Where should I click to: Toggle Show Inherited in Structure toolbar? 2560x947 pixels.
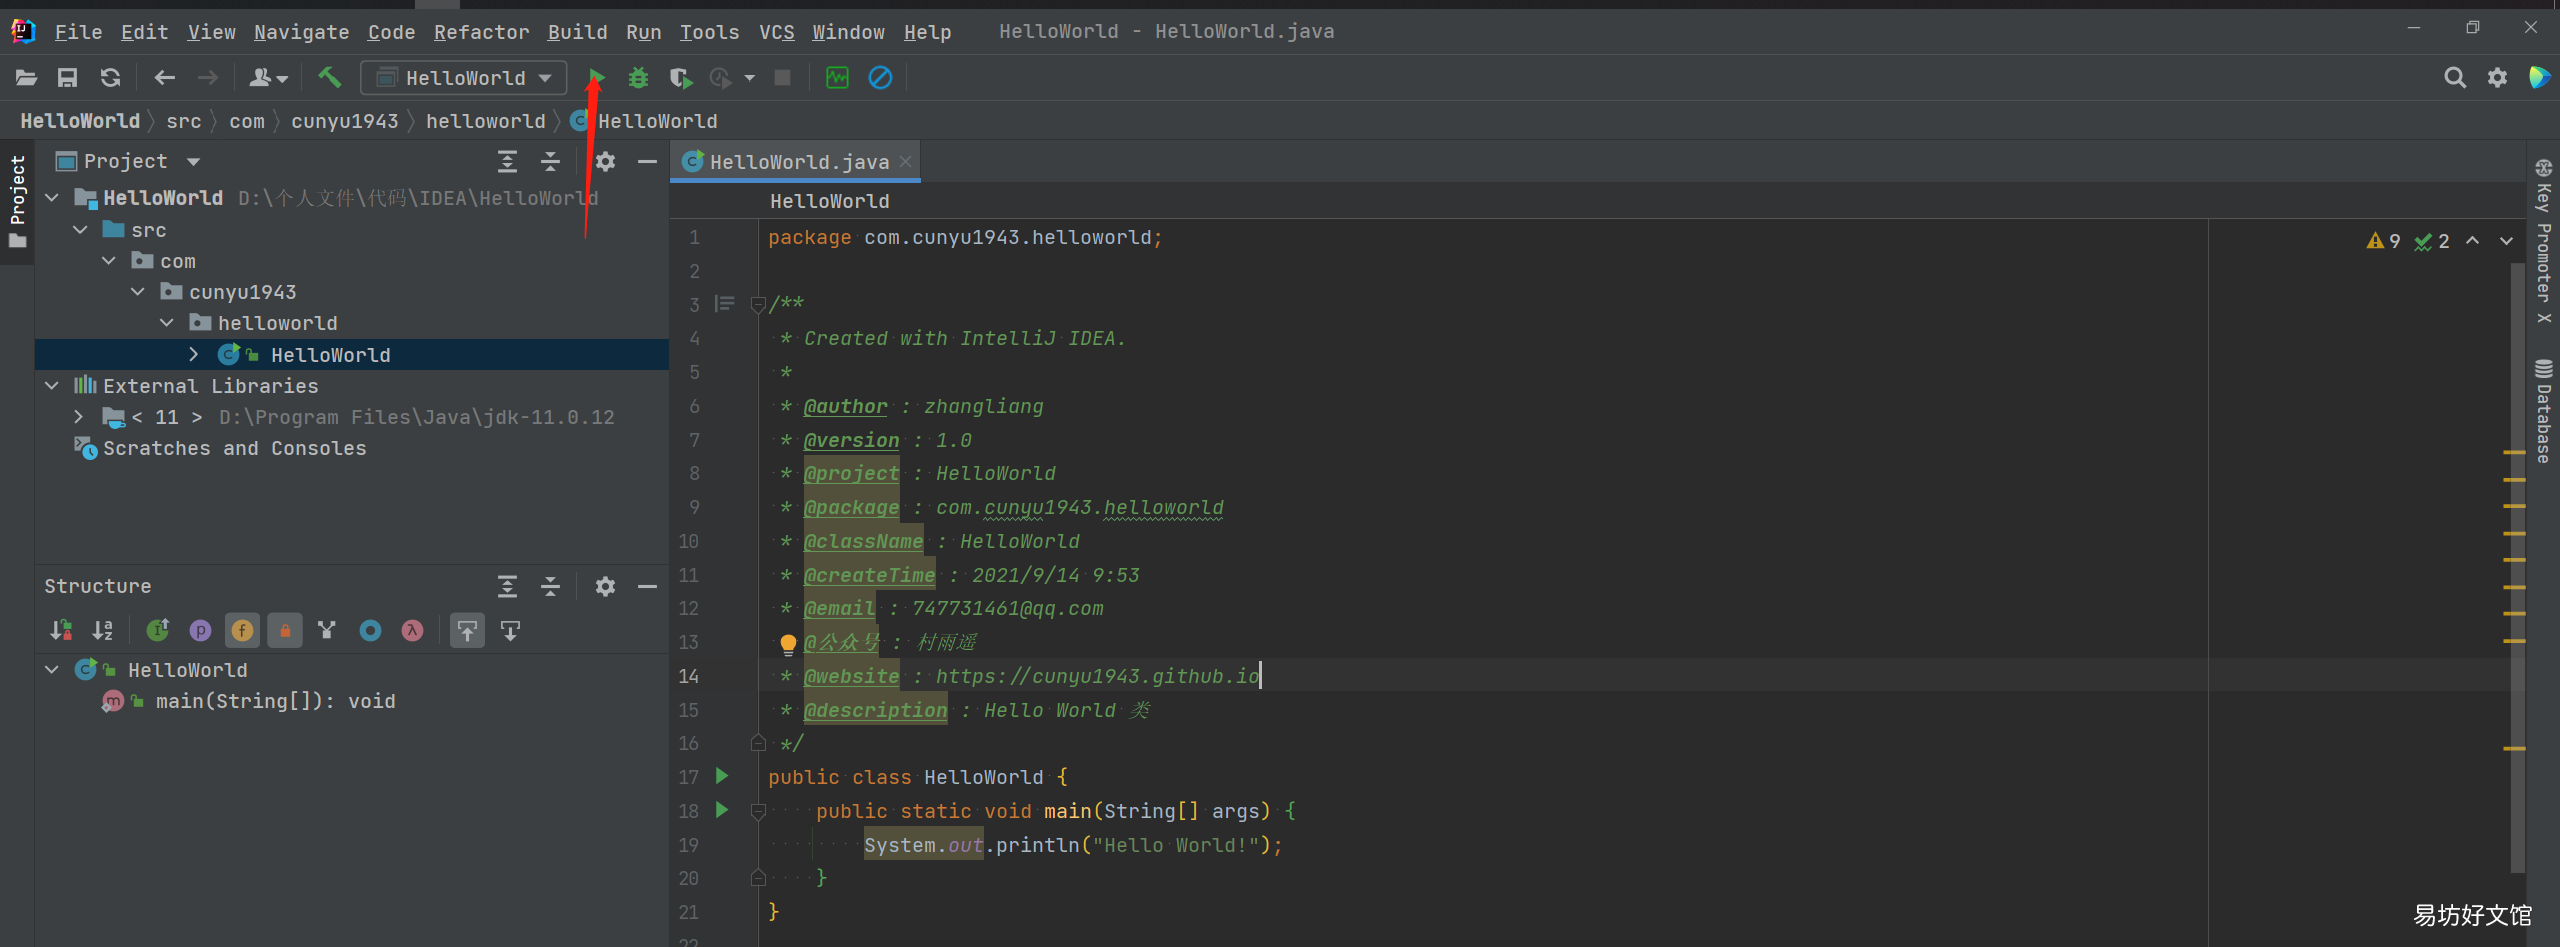[158, 630]
